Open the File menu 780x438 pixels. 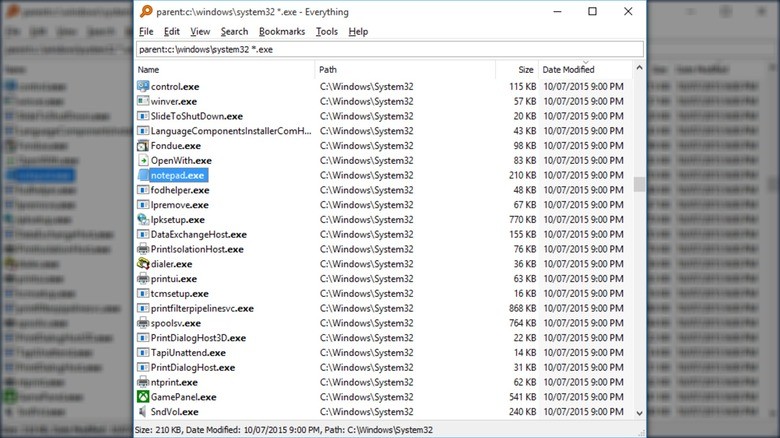(x=146, y=32)
